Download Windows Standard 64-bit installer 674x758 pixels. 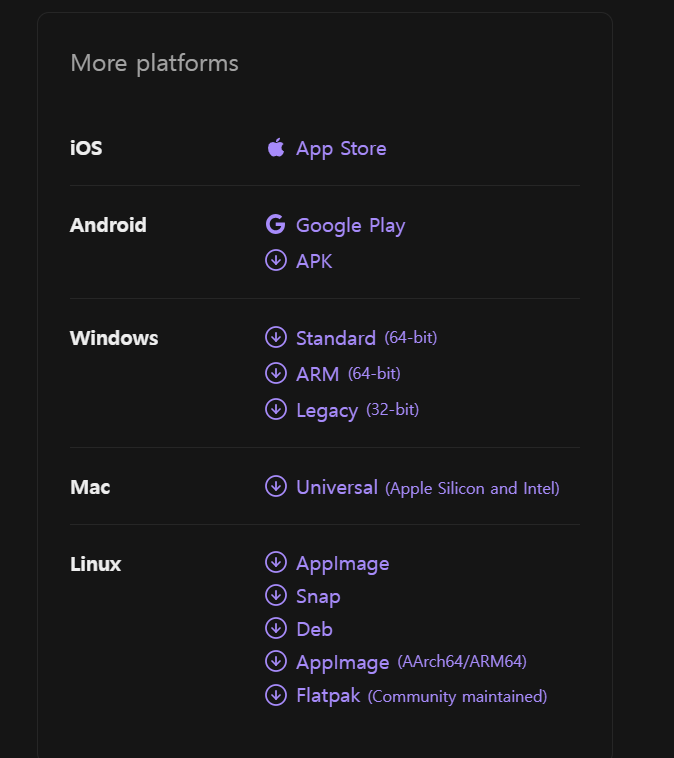[x=336, y=338]
